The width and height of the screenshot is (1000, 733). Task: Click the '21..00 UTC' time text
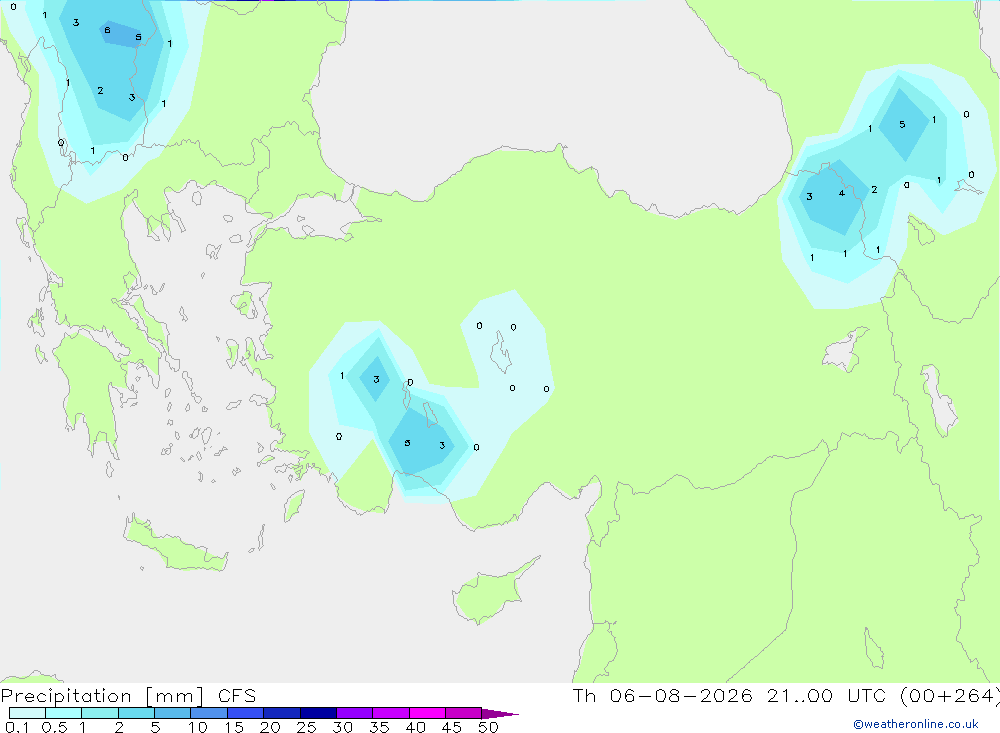point(827,696)
